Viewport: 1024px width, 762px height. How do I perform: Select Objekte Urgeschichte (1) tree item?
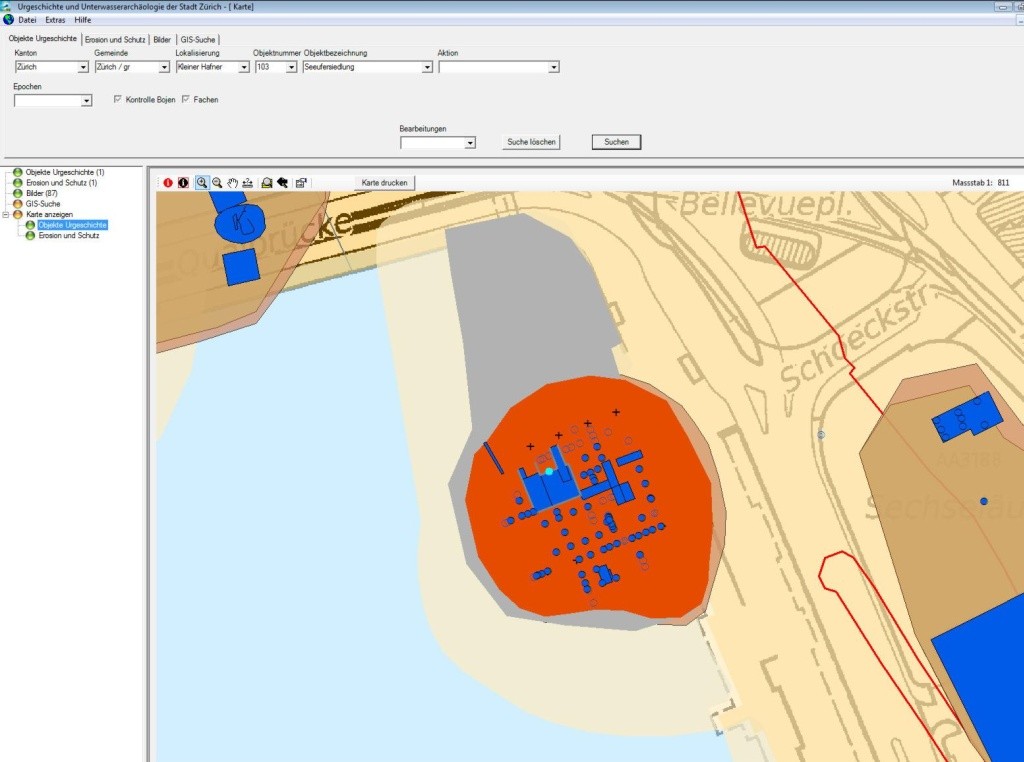65,172
